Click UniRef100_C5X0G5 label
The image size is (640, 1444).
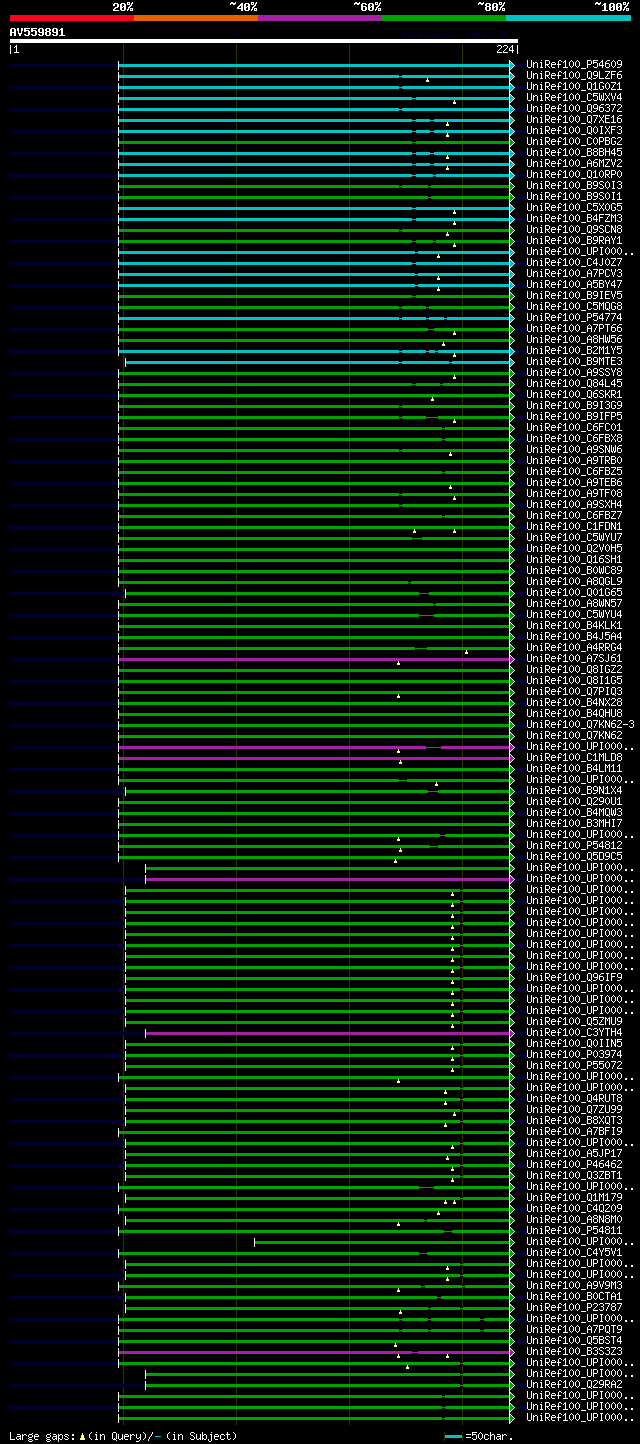[x=574, y=208]
